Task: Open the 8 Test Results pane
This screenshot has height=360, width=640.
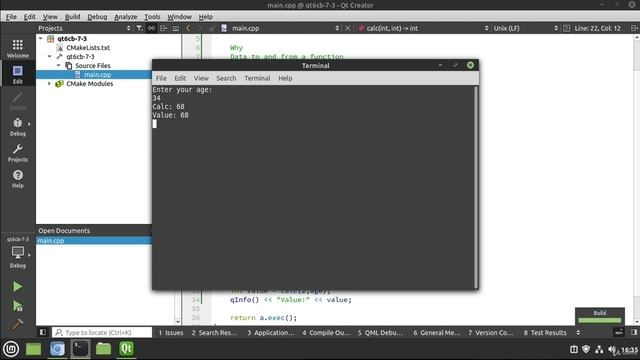Action: [545, 332]
